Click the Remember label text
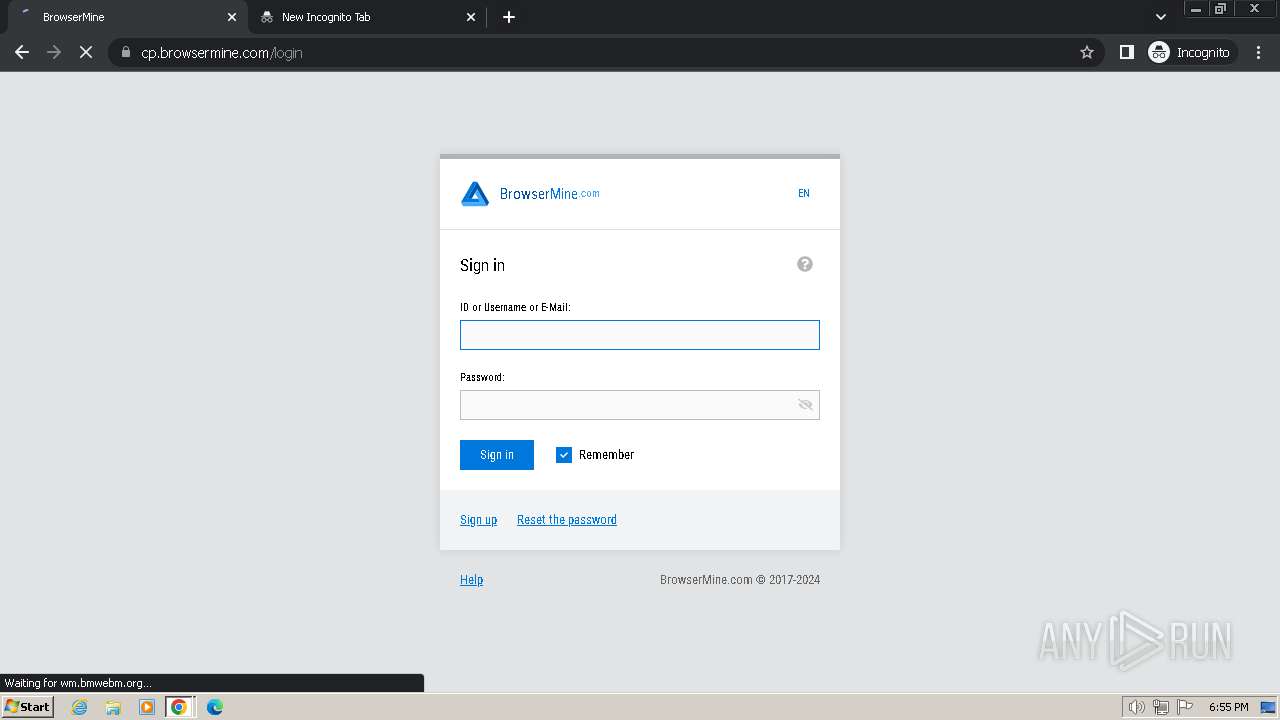Viewport: 1280px width, 720px height. [x=606, y=455]
